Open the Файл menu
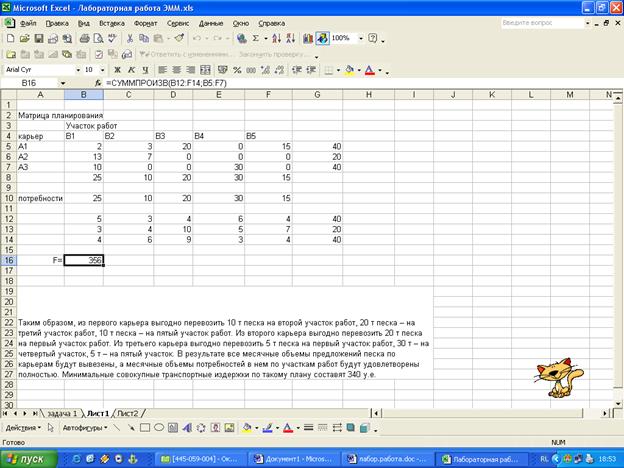 [28, 23]
